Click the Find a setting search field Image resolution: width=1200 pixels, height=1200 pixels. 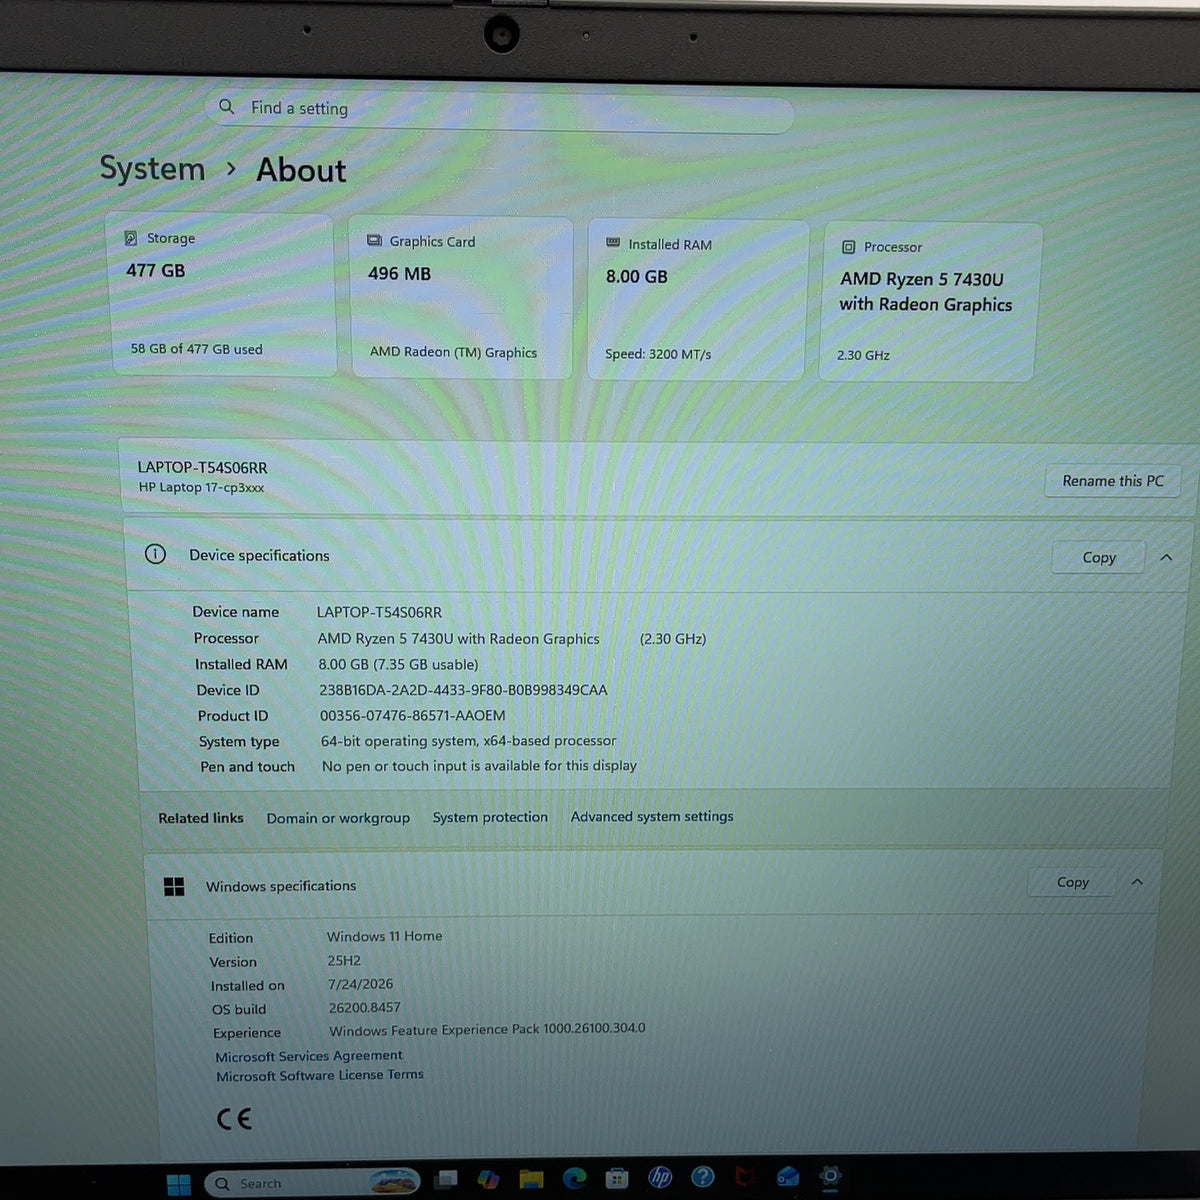(500, 110)
